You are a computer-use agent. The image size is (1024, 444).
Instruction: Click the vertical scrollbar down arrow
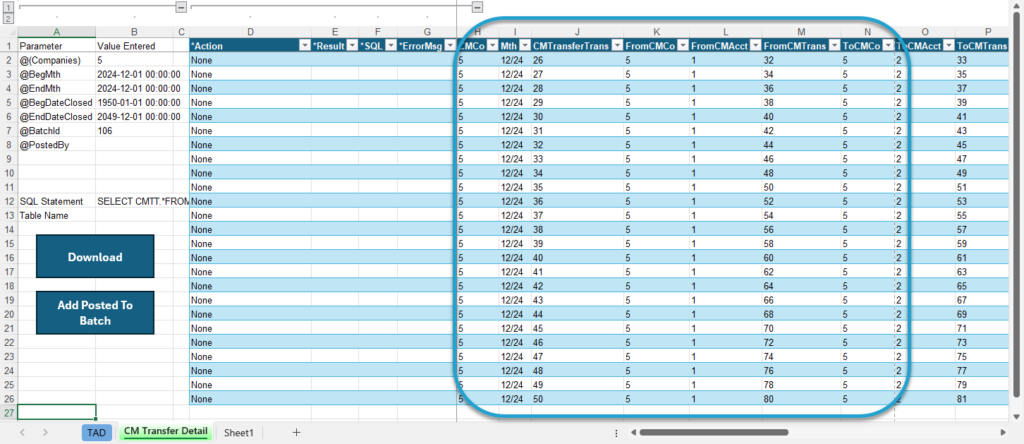(1016, 416)
